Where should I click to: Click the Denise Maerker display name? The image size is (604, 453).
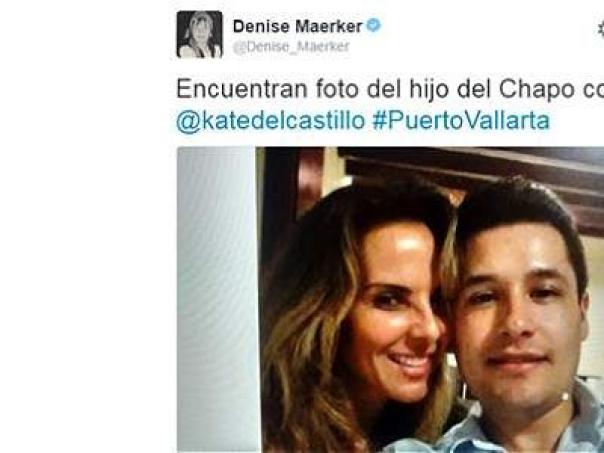297,26
